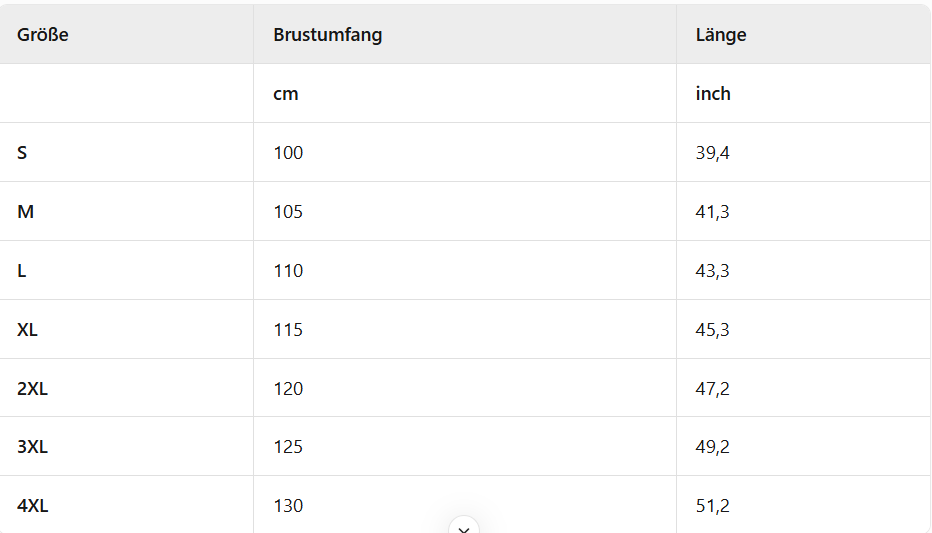Image resolution: width=932 pixels, height=533 pixels.
Task: Click length value 47,2 in 2XL row
Action: (x=712, y=389)
